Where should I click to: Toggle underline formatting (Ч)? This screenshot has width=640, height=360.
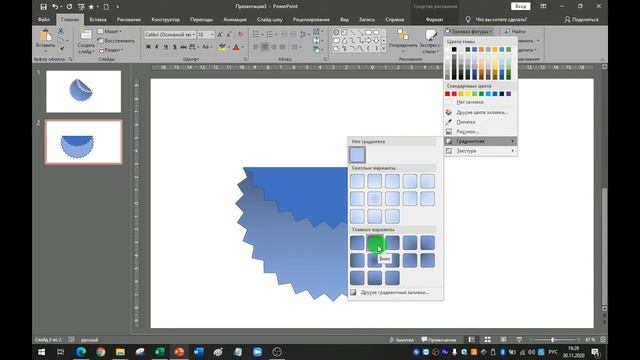click(x=166, y=47)
